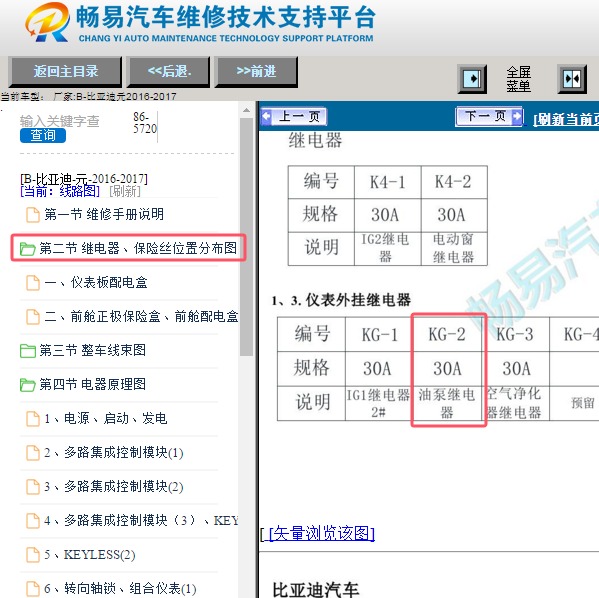Click page icon beside 5、KEYLESS(2)
599x598 pixels.
(x=32, y=555)
